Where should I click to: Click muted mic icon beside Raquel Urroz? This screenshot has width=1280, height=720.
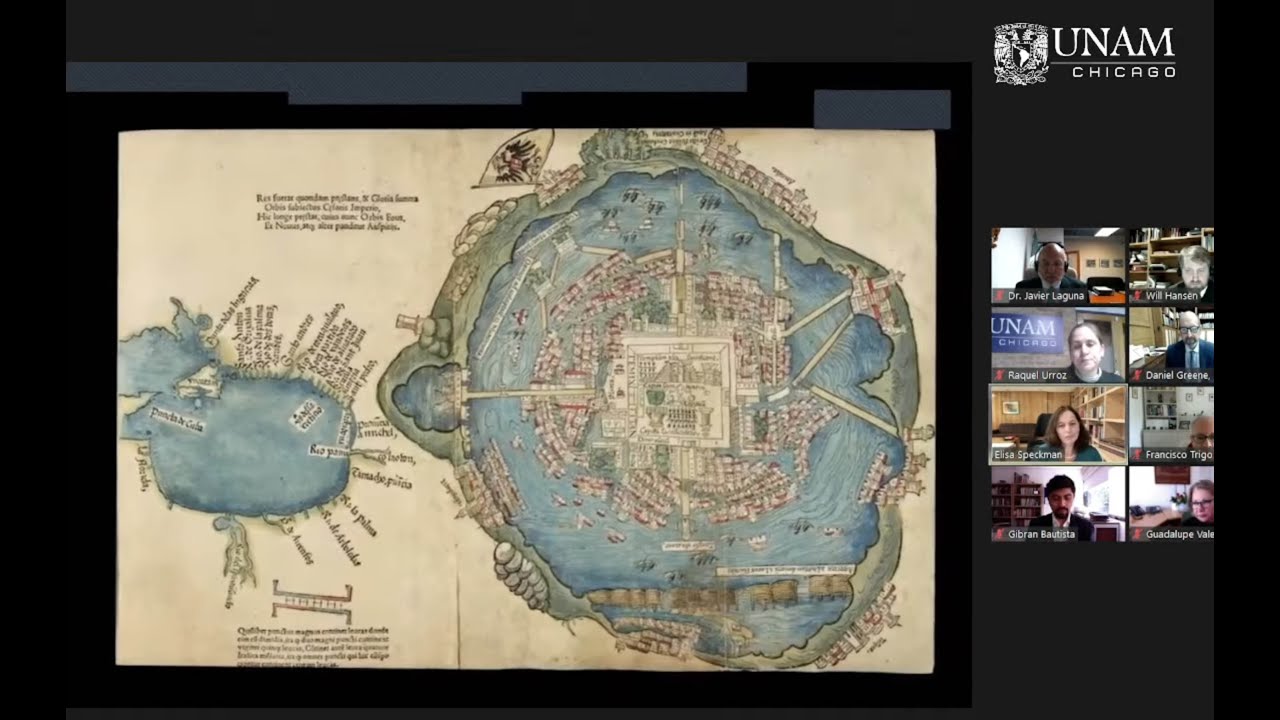pyautogui.click(x=997, y=375)
